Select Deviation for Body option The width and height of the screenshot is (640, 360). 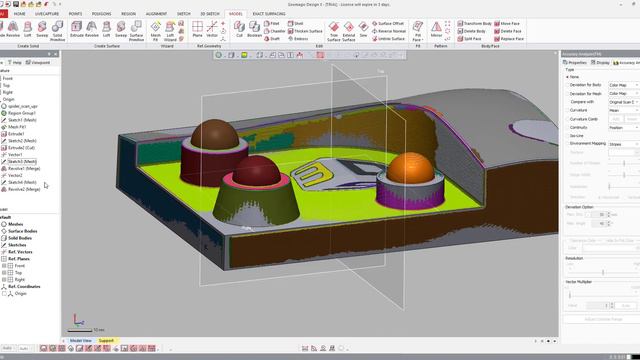pos(584,85)
